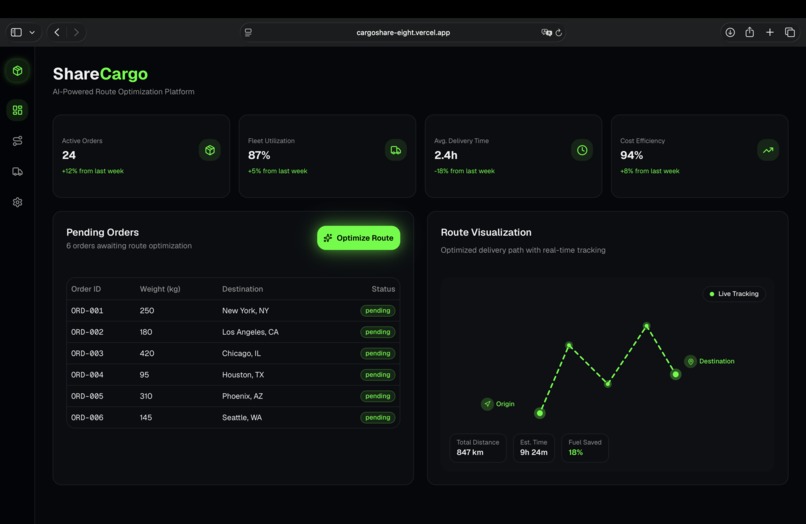Click the ShareCargo cube logo icon in sidebar
The image size is (806, 524).
17,70
